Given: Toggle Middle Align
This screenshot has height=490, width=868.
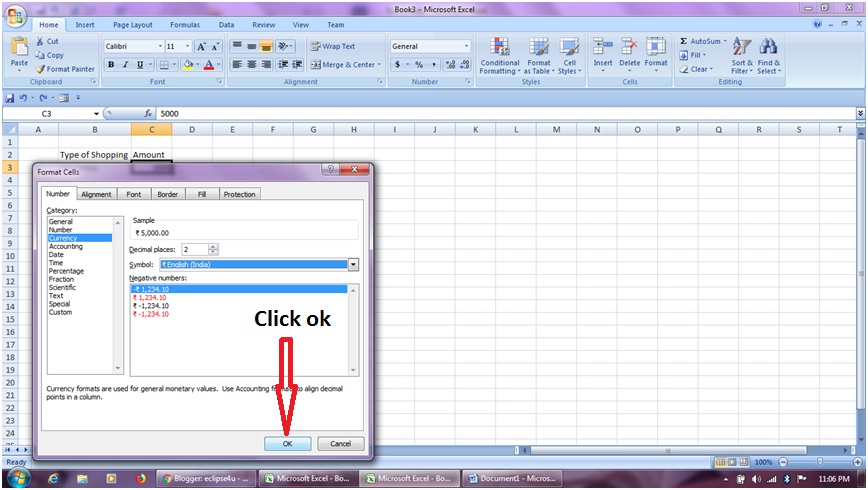Looking at the screenshot, I should click(x=251, y=47).
